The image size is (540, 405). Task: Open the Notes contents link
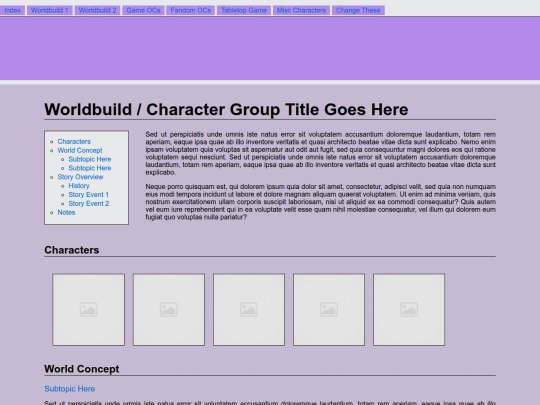[66, 212]
